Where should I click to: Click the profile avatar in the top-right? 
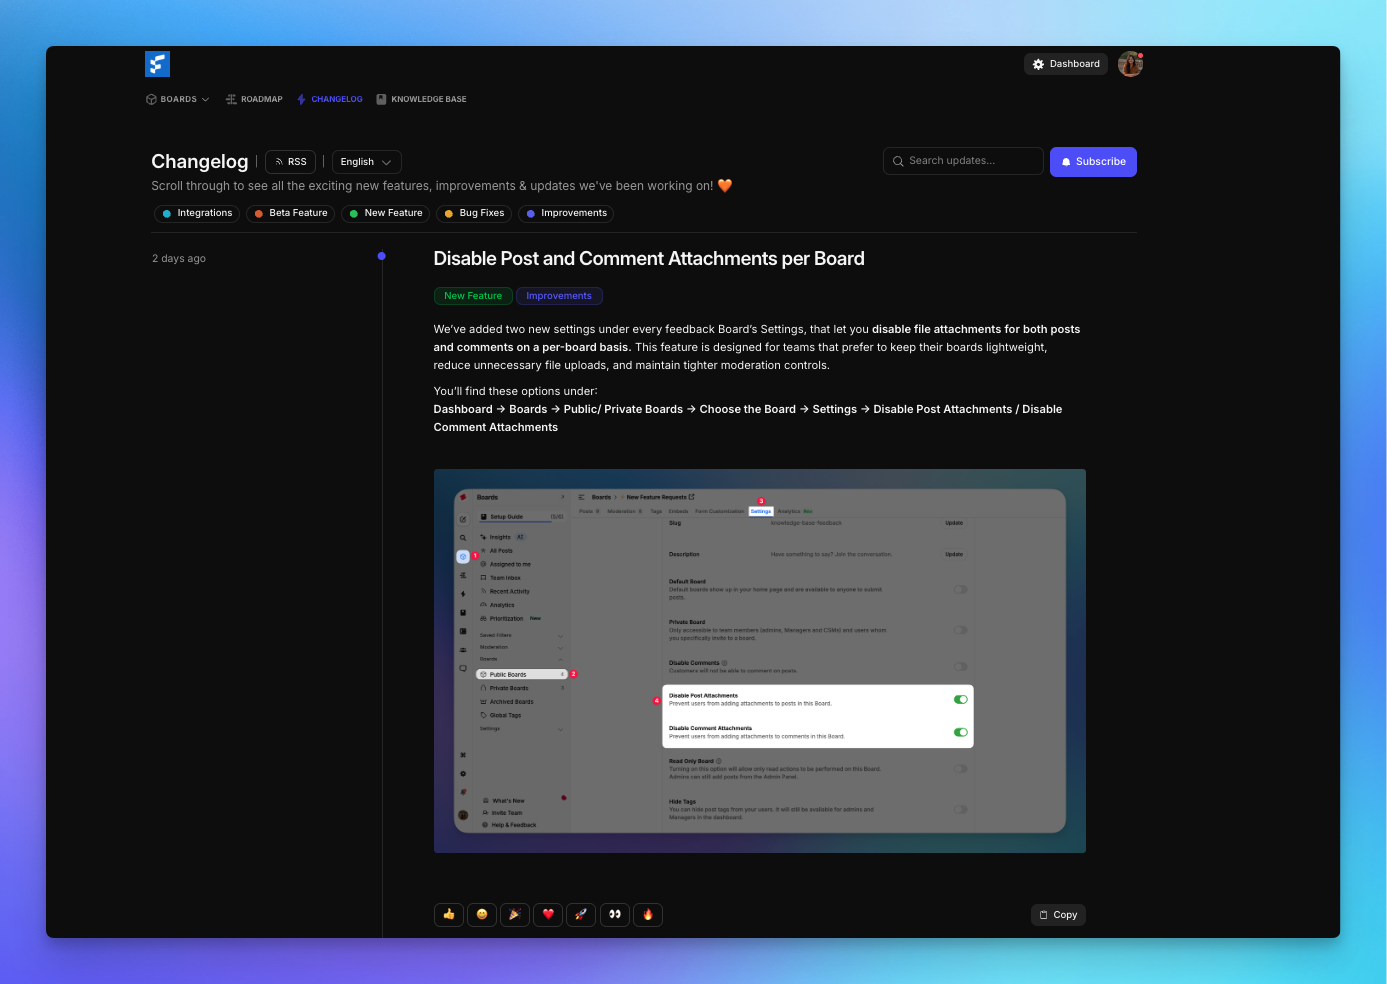(1130, 63)
